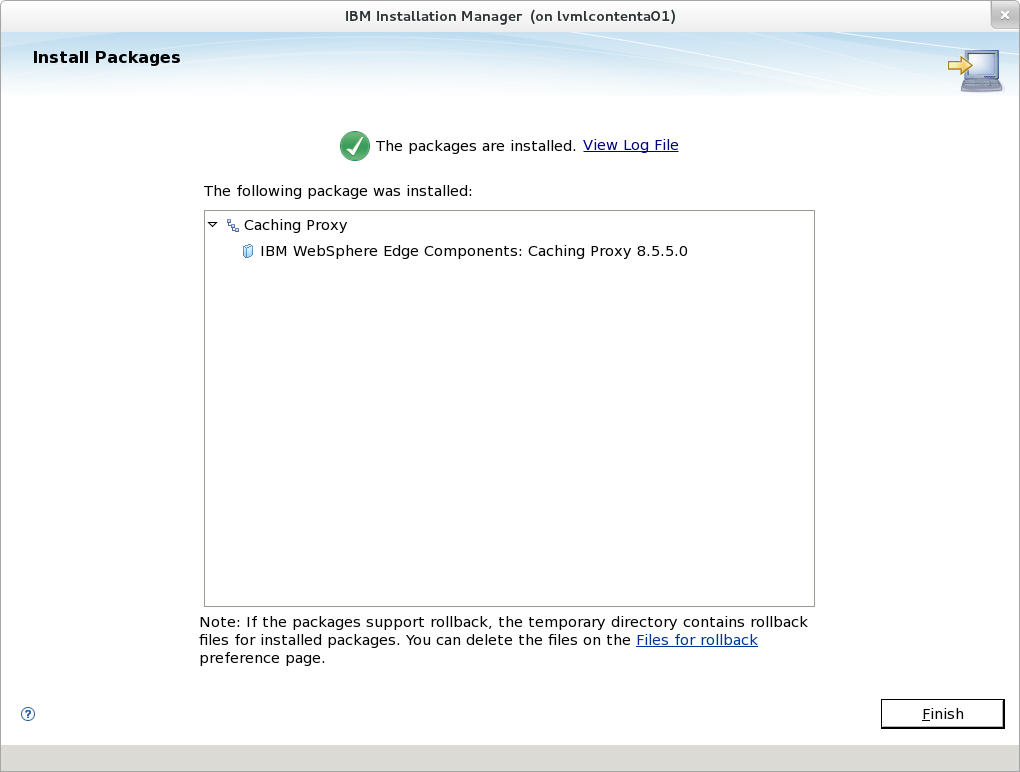Click the Caching Proxy package group icon
This screenshot has height=772, width=1020.
[x=233, y=226]
